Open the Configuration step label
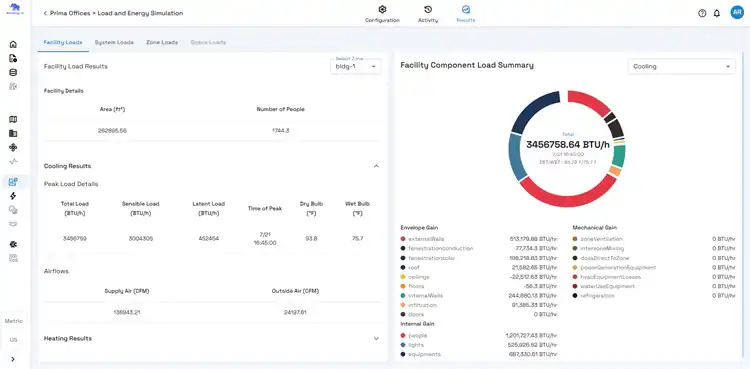 [382, 21]
